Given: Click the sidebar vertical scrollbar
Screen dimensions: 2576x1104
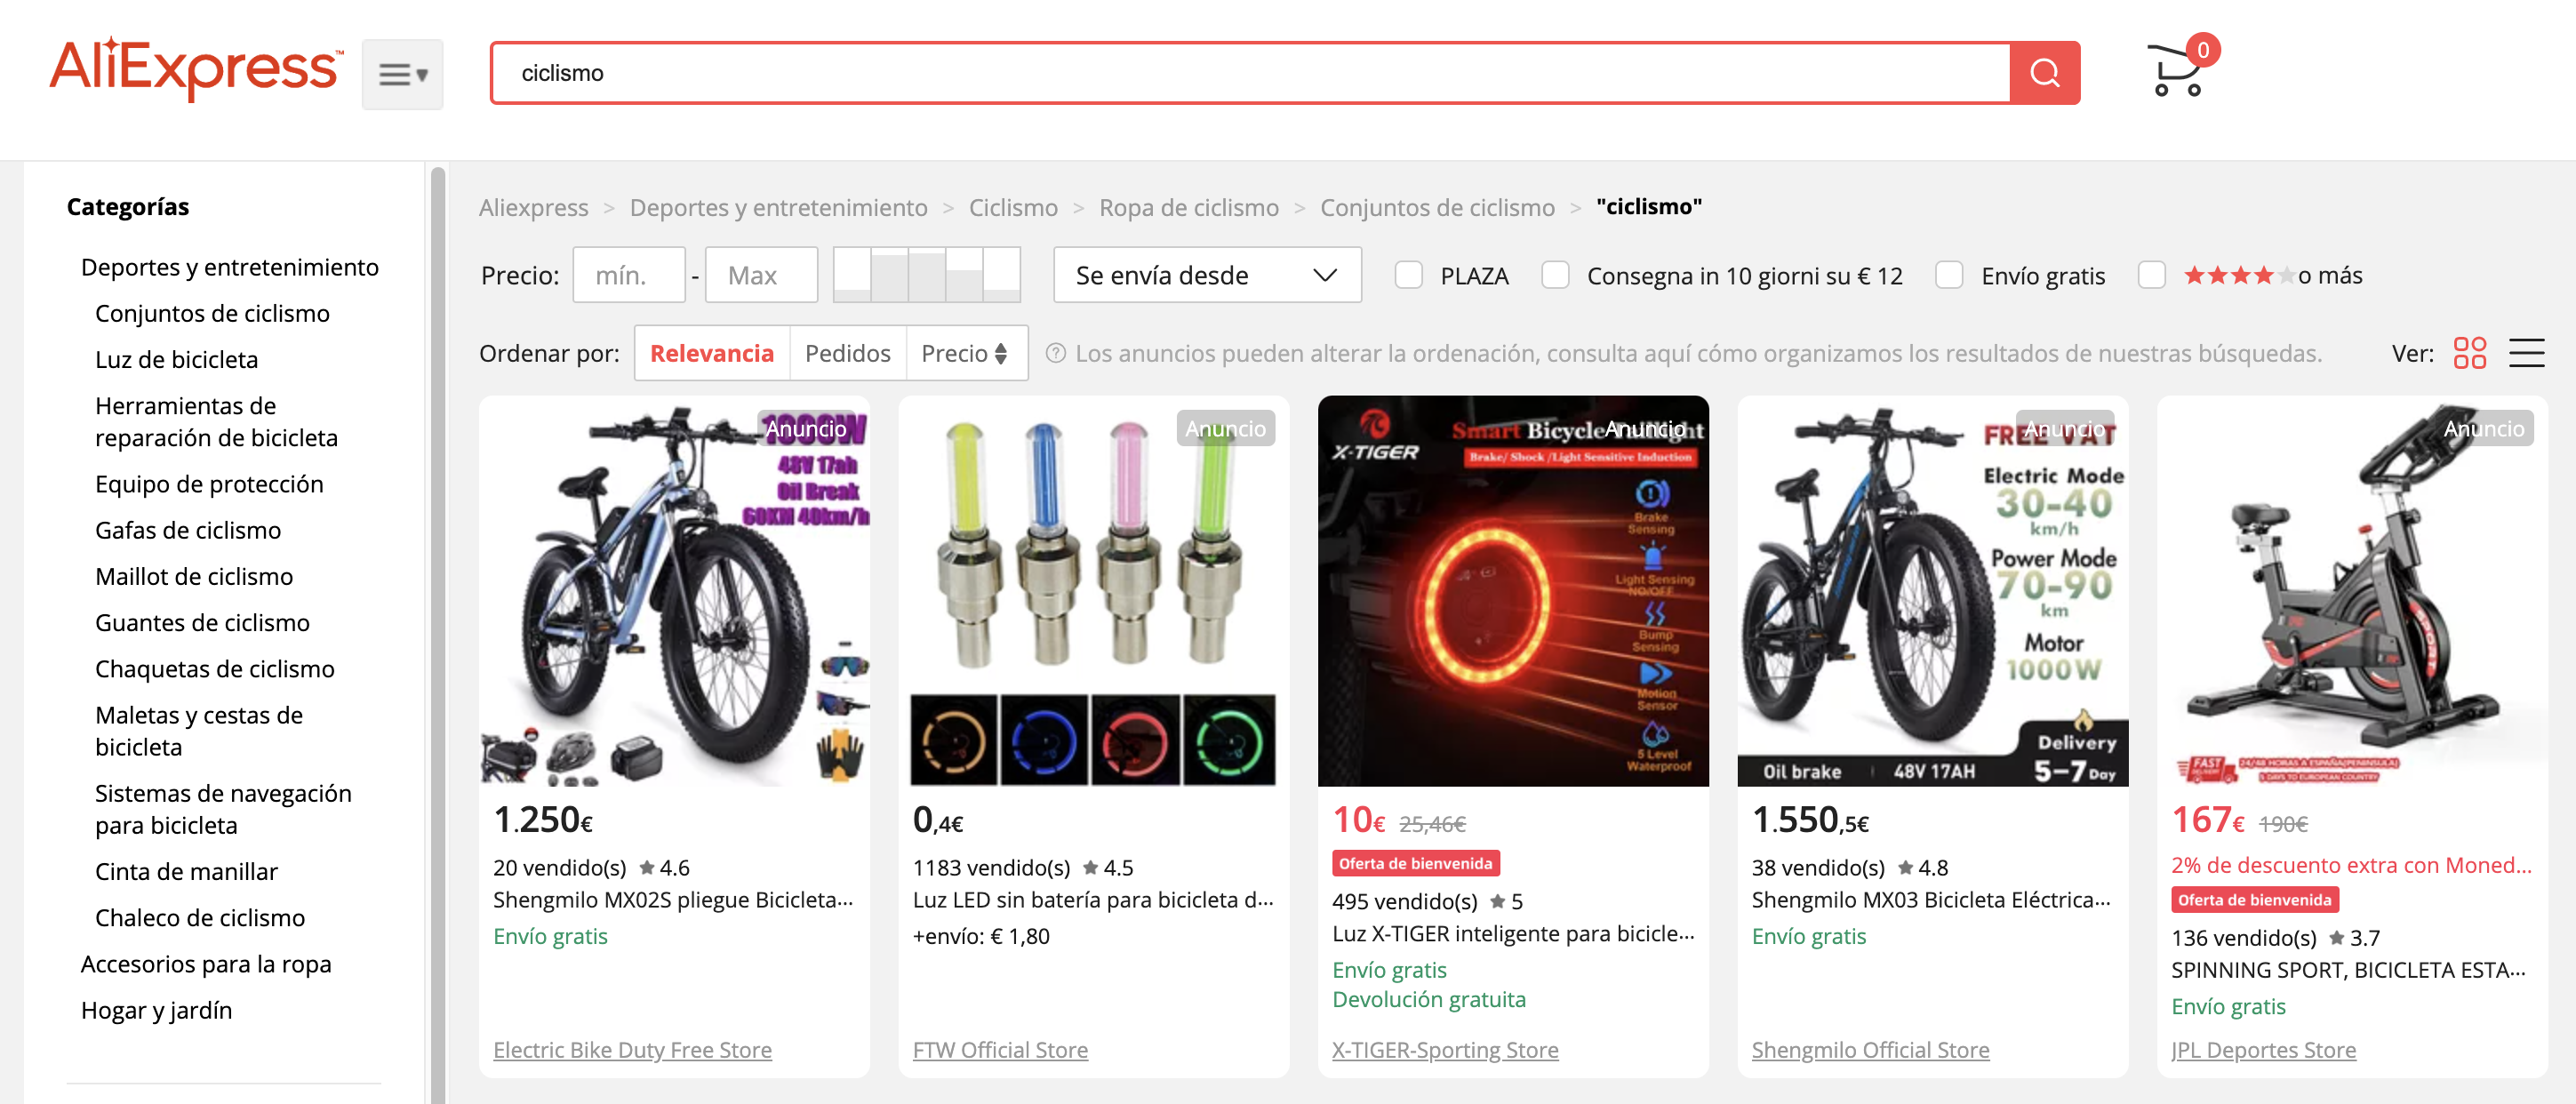Looking at the screenshot, I should [x=437, y=635].
